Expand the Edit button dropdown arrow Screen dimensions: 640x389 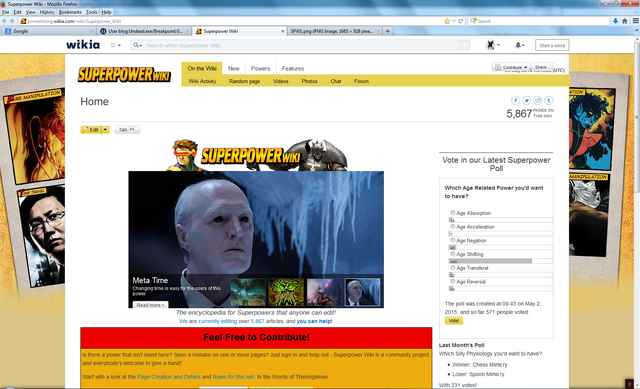pyautogui.click(x=105, y=130)
